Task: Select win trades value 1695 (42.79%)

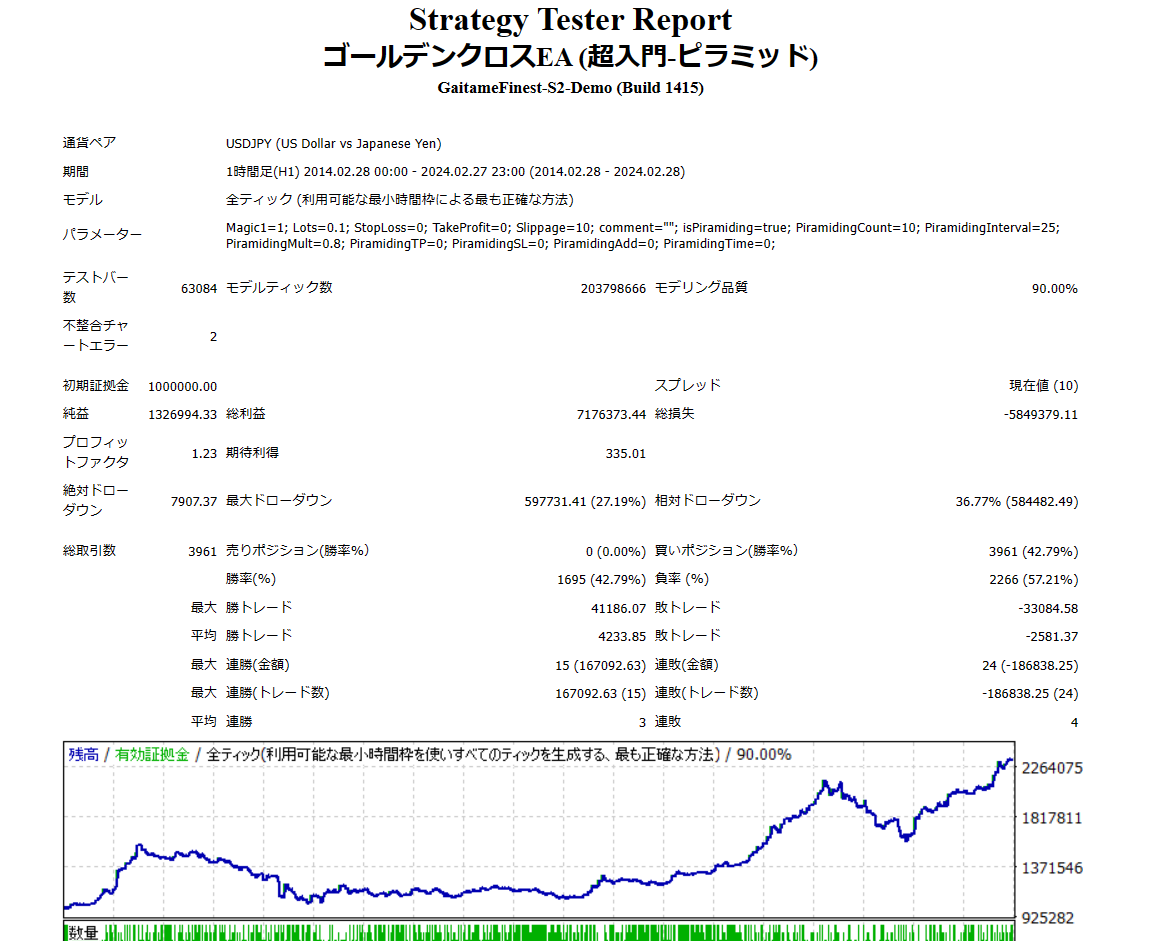Action: point(602,580)
